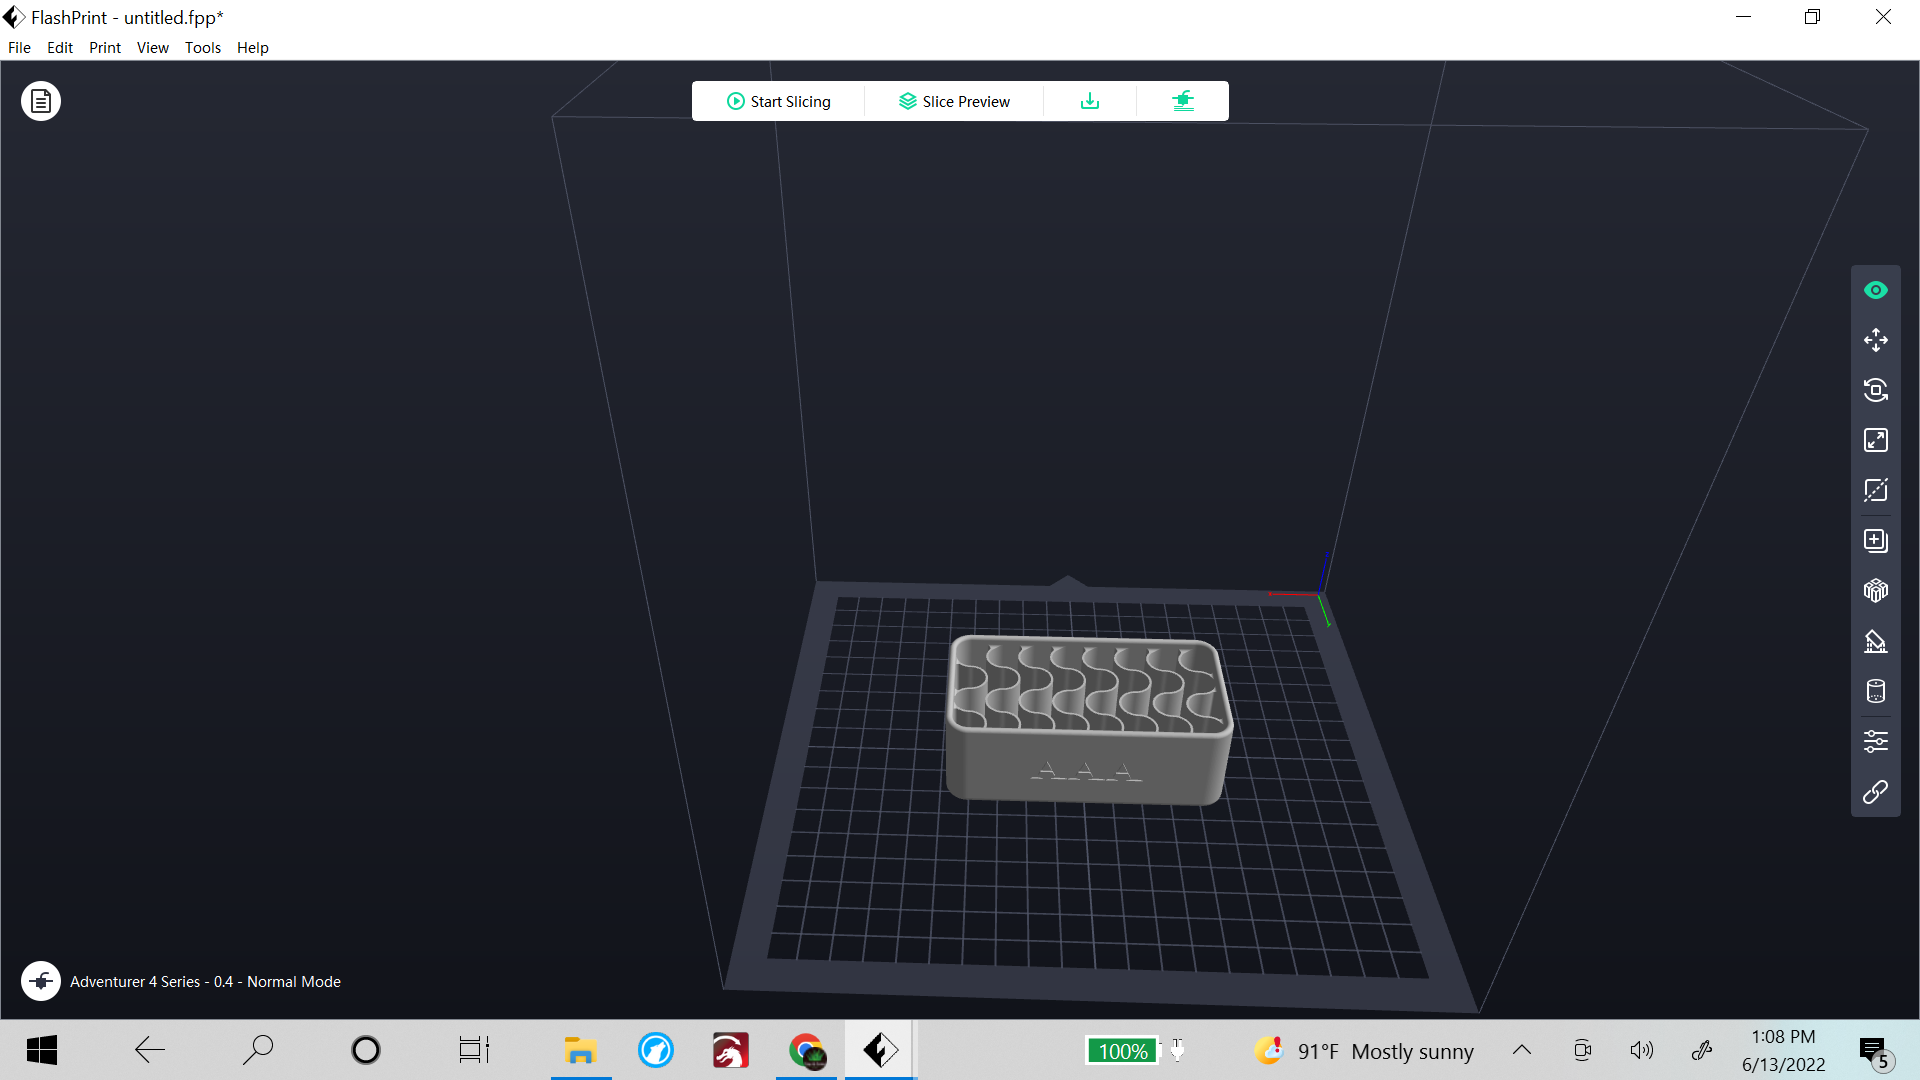Select the Move tool in sidebar
The width and height of the screenshot is (1920, 1080).
1875,340
